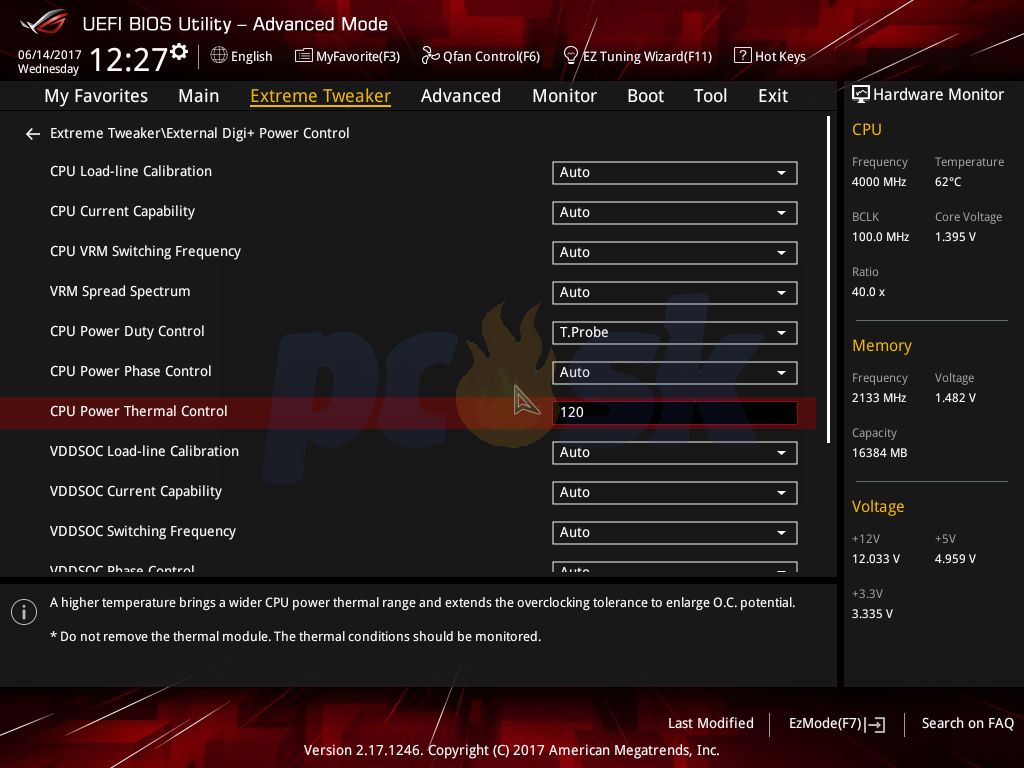This screenshot has height=768, width=1024.
Task: Click the Hot Keys question mark icon
Action: [743, 56]
